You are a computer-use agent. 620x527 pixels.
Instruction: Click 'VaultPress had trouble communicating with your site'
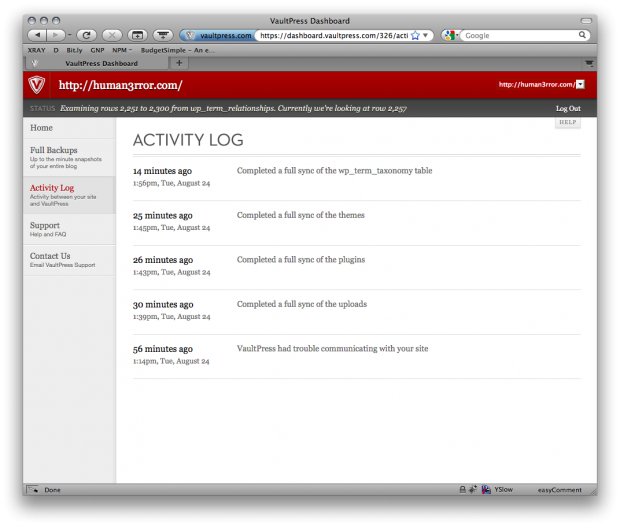(x=332, y=348)
